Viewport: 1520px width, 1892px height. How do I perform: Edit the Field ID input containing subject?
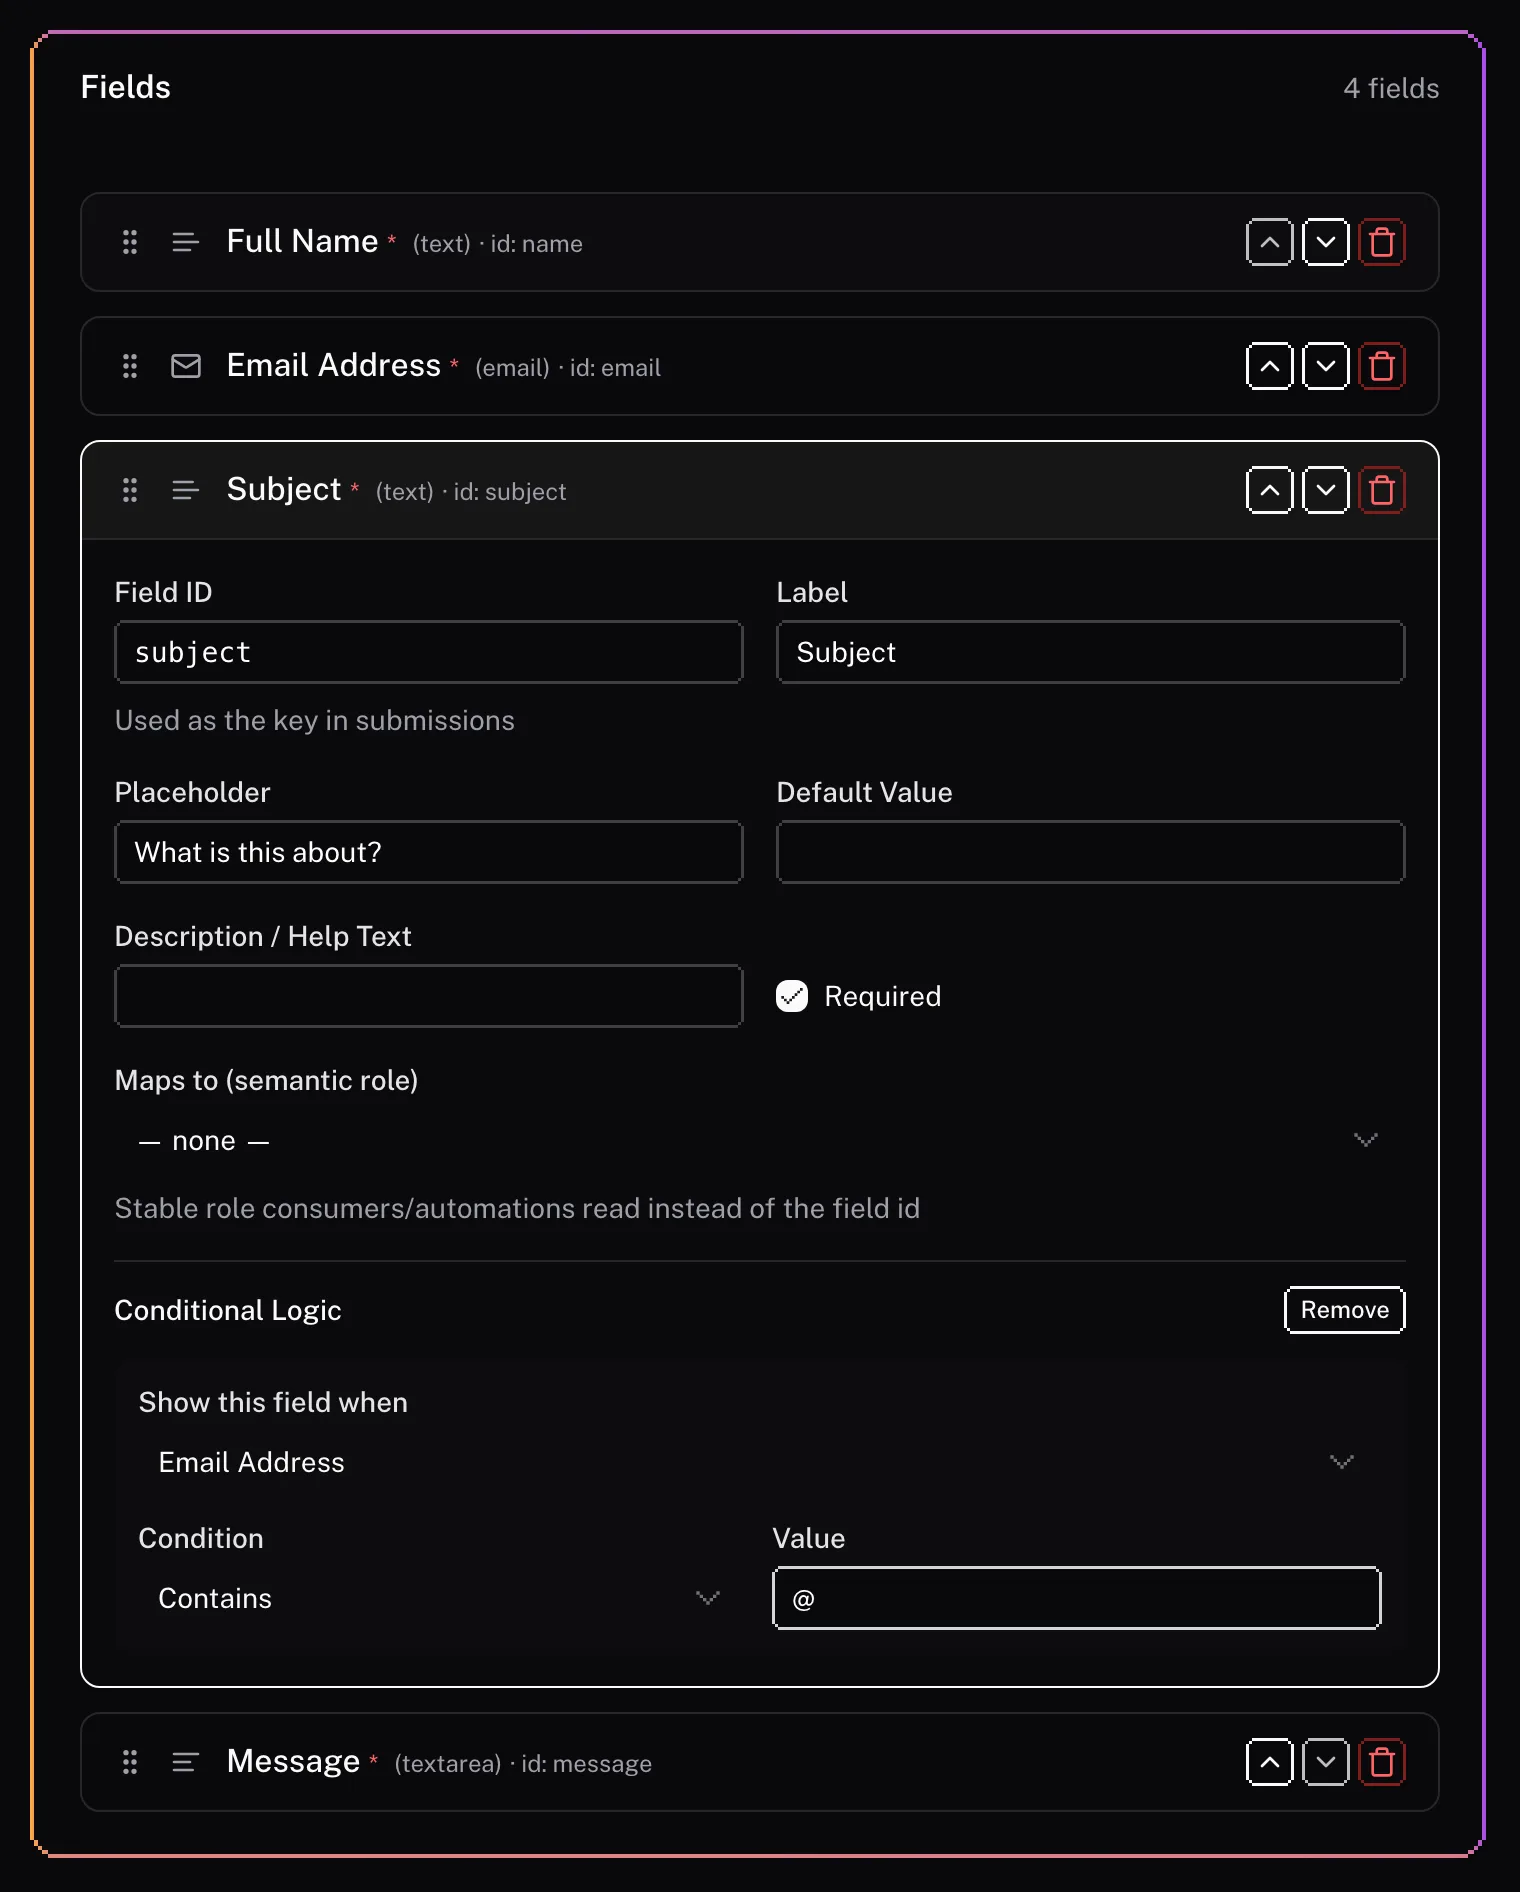(429, 652)
